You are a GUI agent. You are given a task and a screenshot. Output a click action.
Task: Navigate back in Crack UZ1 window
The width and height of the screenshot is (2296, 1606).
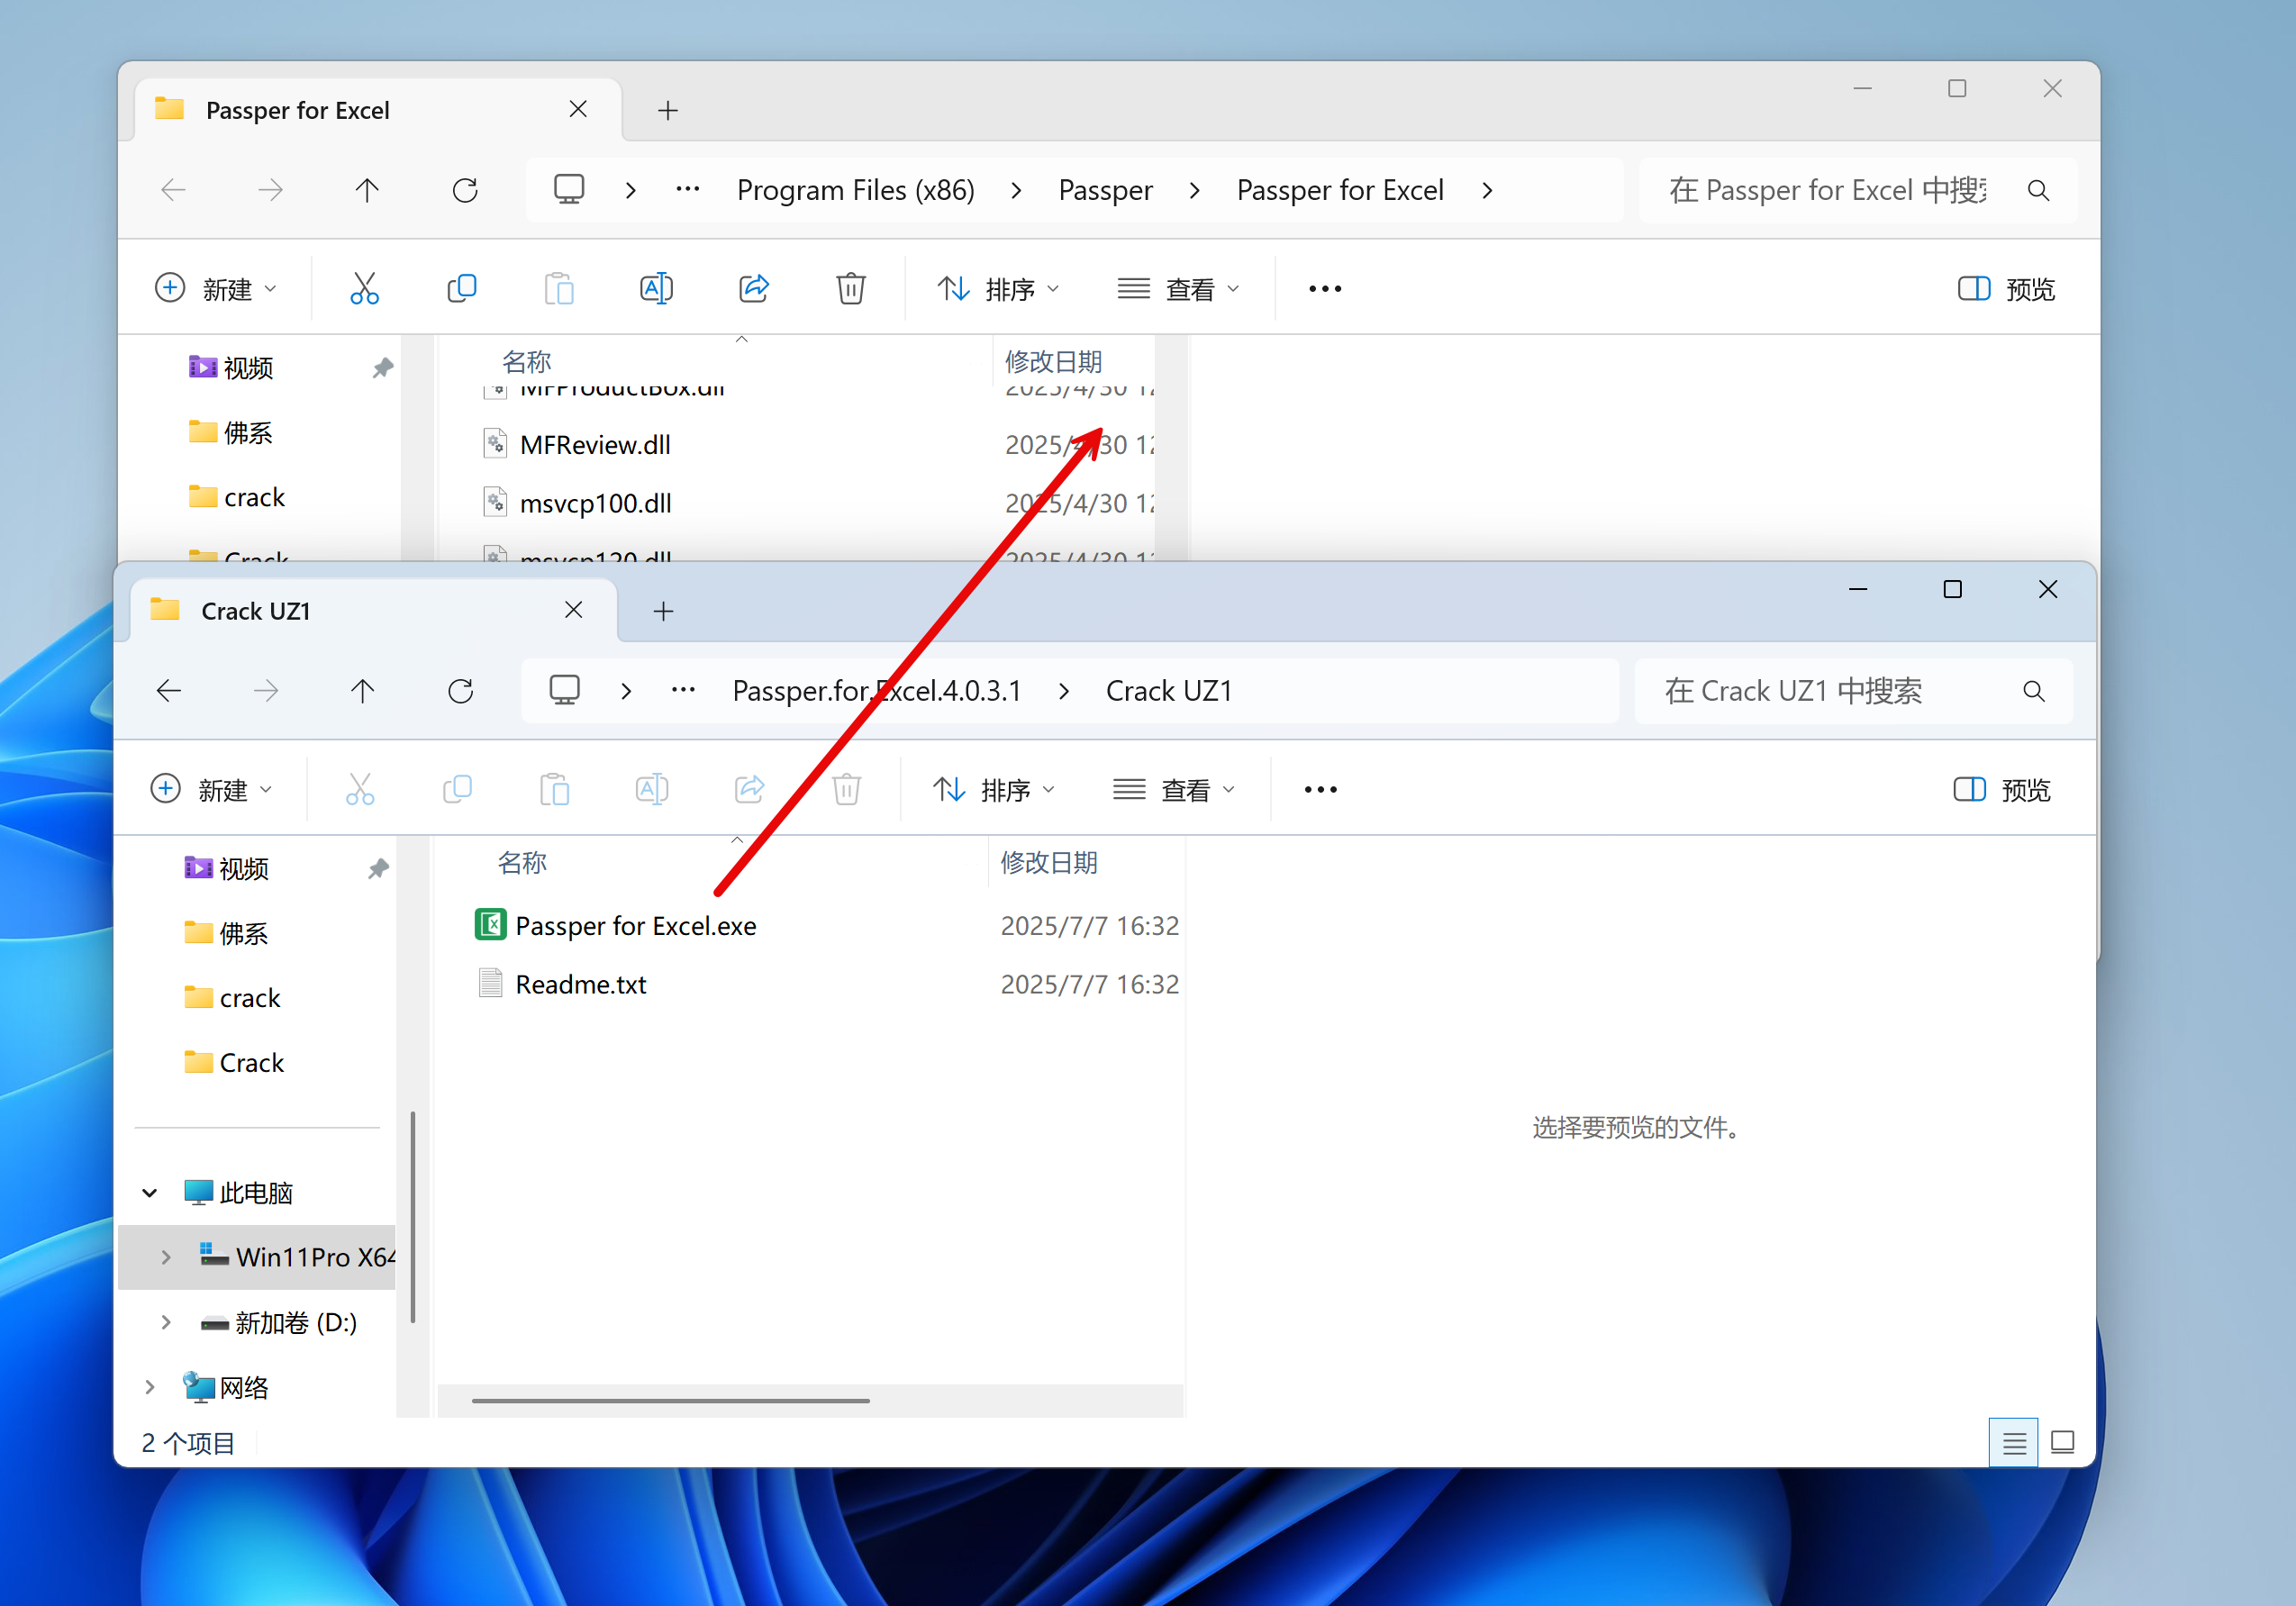pos(169,691)
